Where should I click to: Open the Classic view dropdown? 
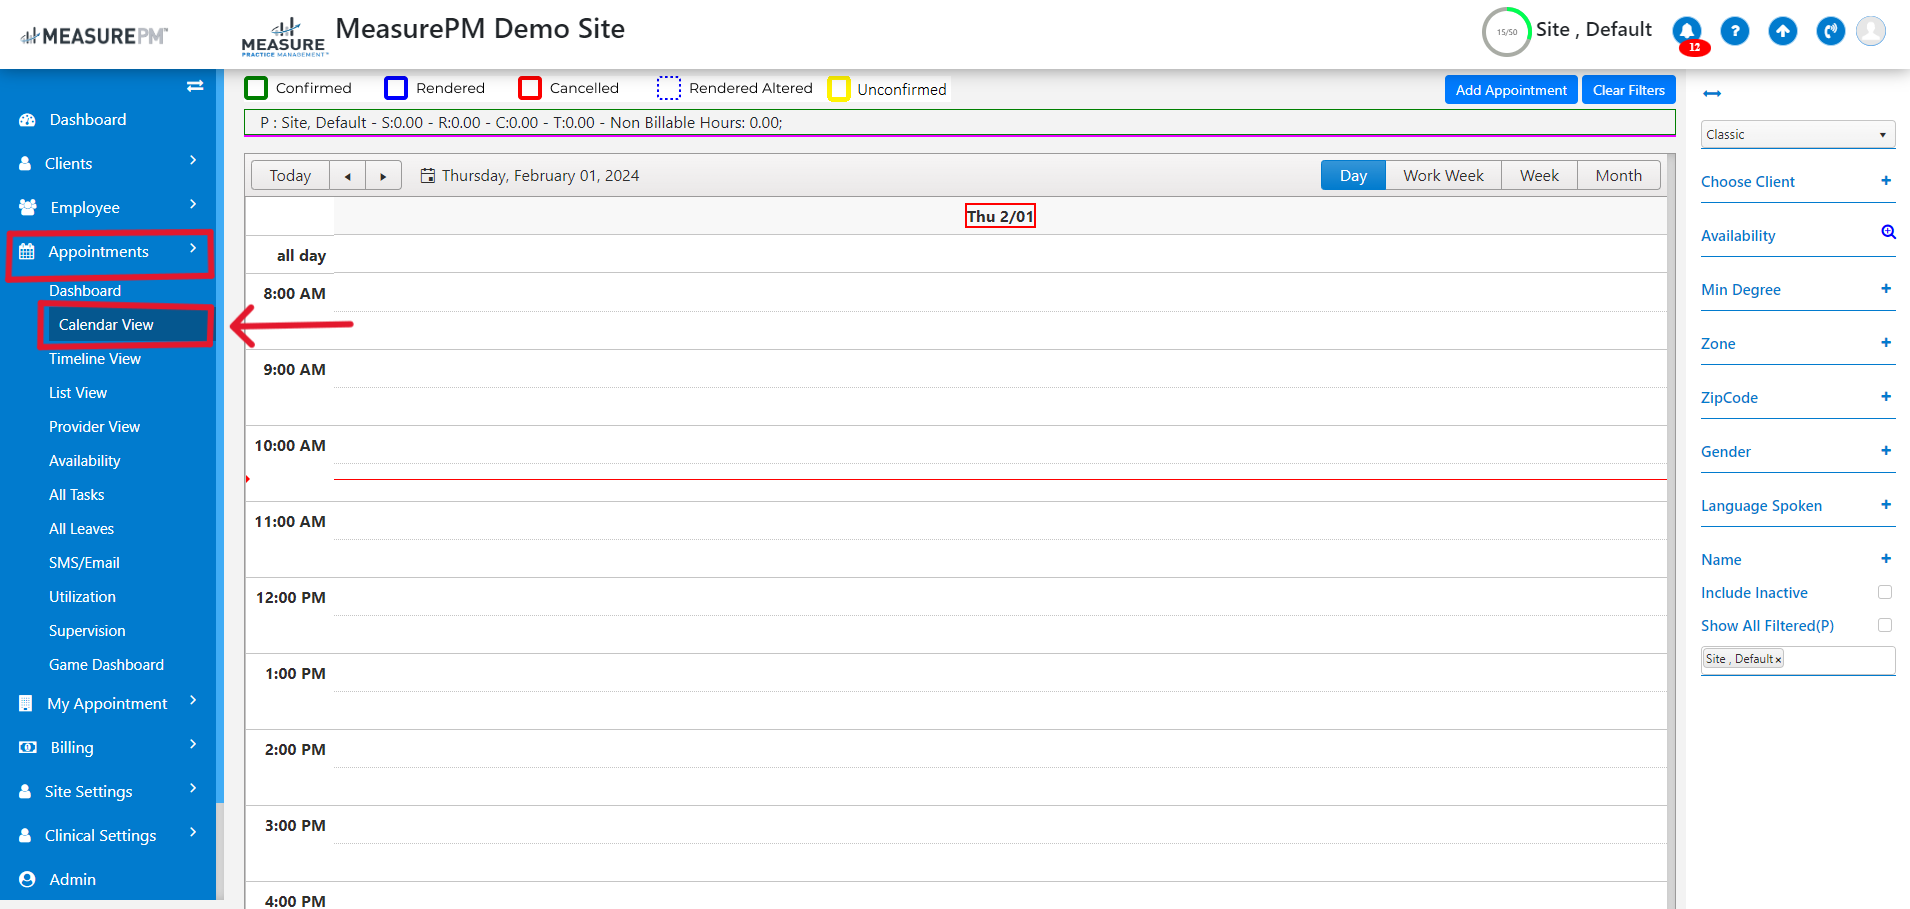[1798, 134]
